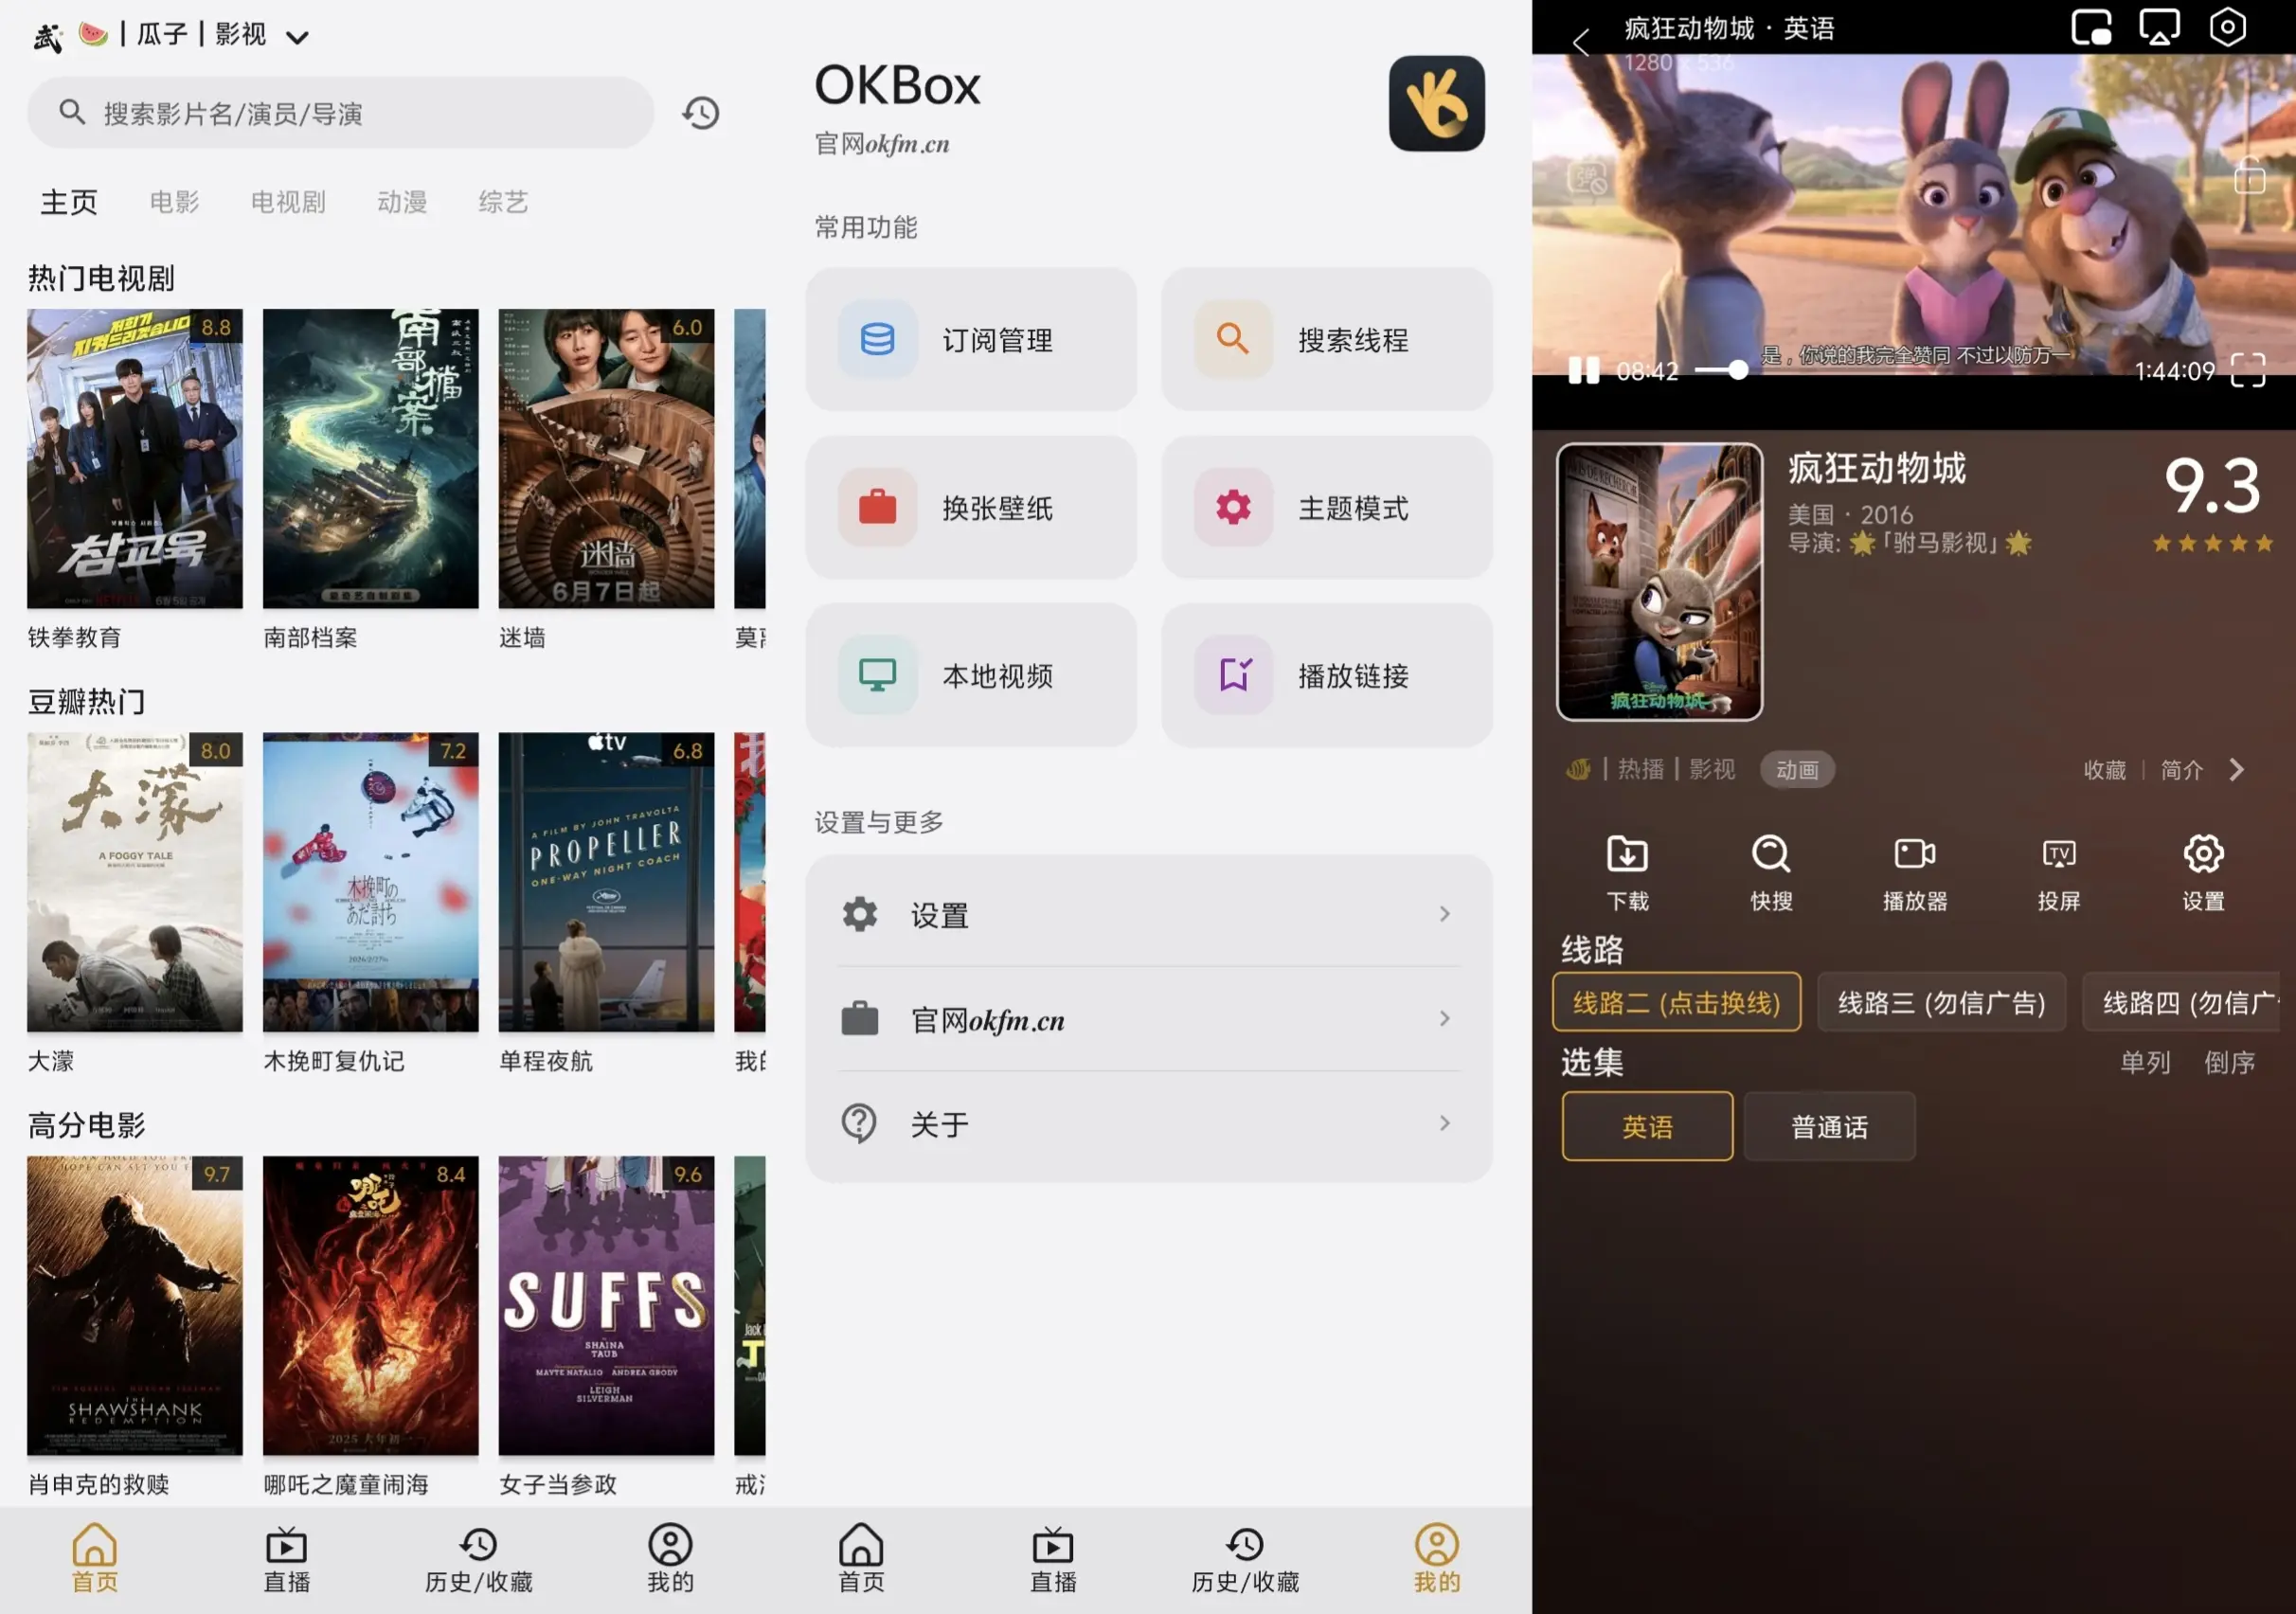
Task: Expand the 瓜子 | 影视 source dropdown
Action: click(x=297, y=38)
